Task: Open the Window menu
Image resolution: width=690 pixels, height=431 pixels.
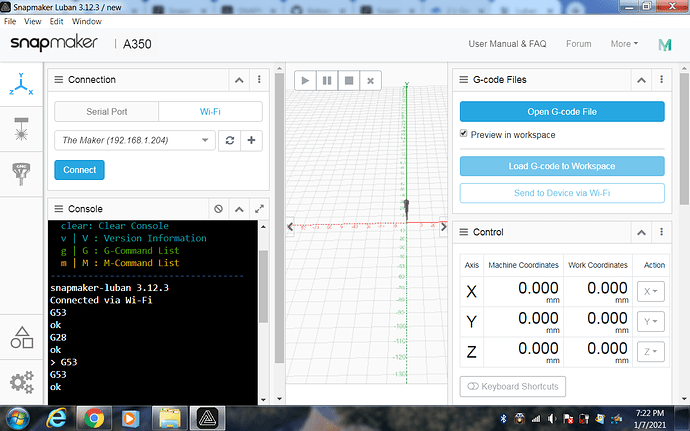Action: [x=87, y=21]
